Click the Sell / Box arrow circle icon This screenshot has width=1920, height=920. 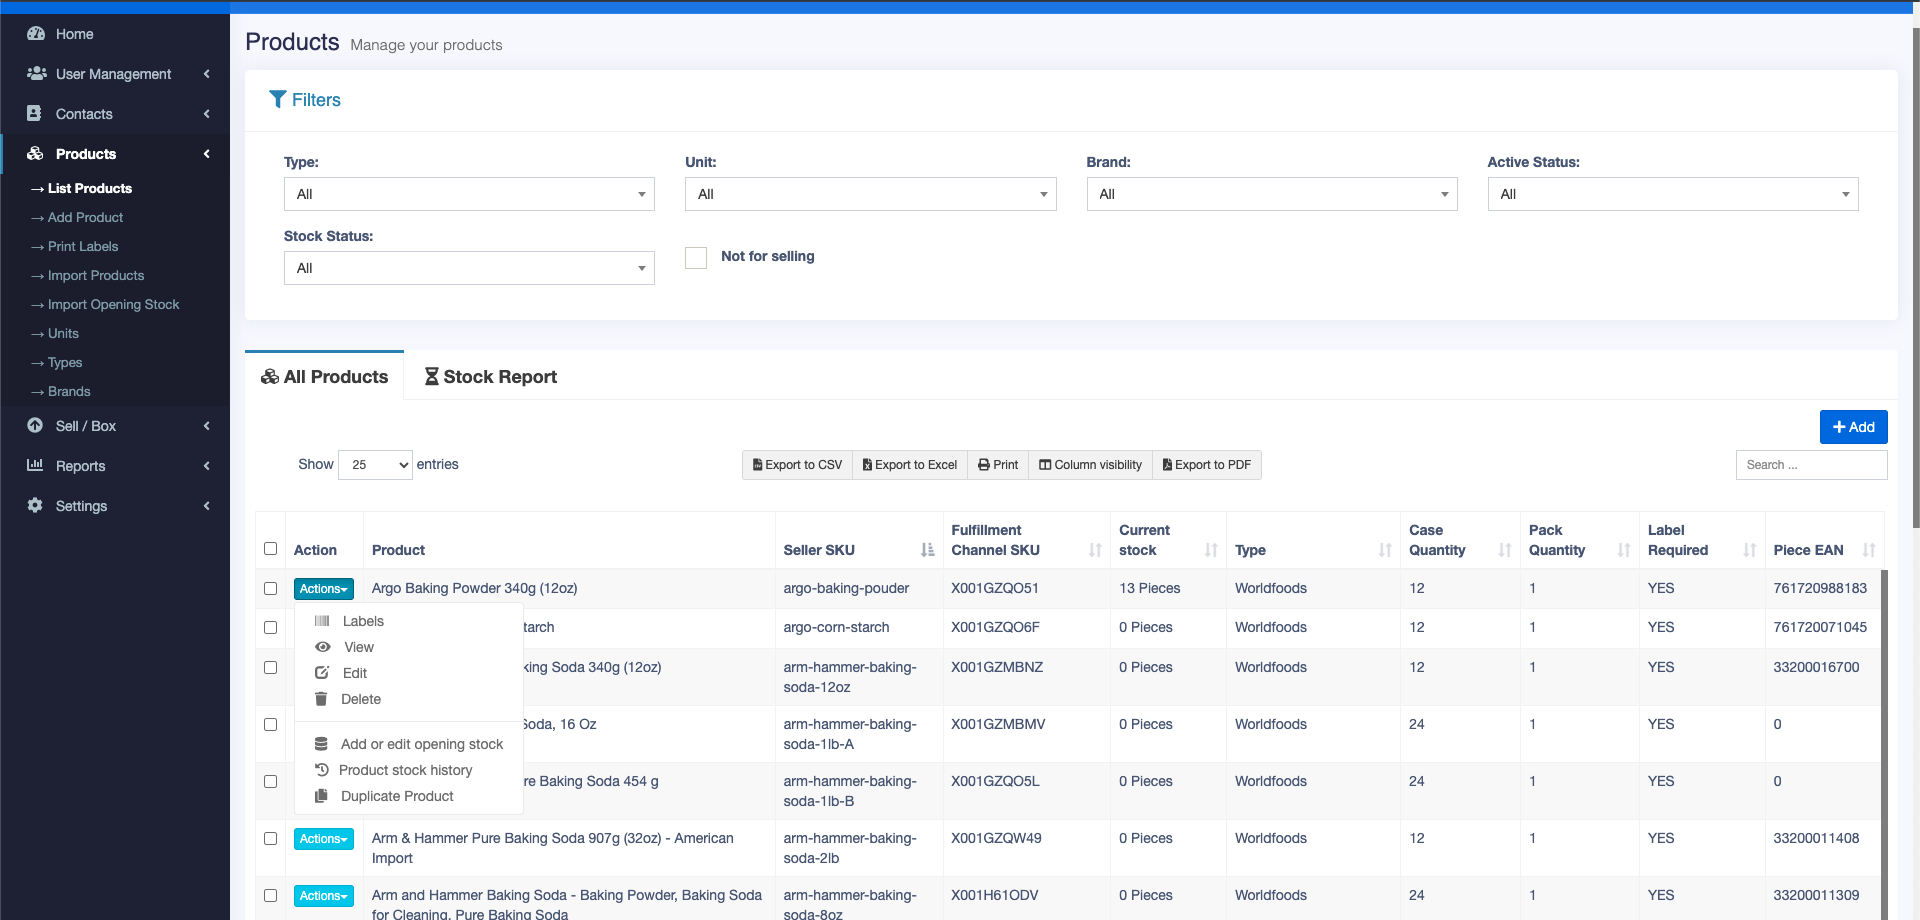click(35, 425)
